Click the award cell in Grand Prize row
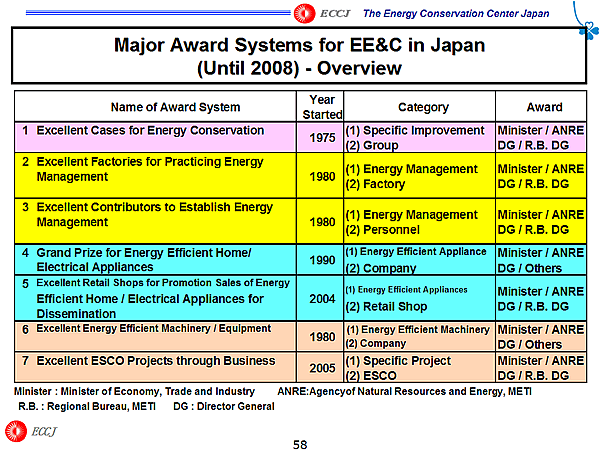The width and height of the screenshot is (600, 450). point(541,260)
